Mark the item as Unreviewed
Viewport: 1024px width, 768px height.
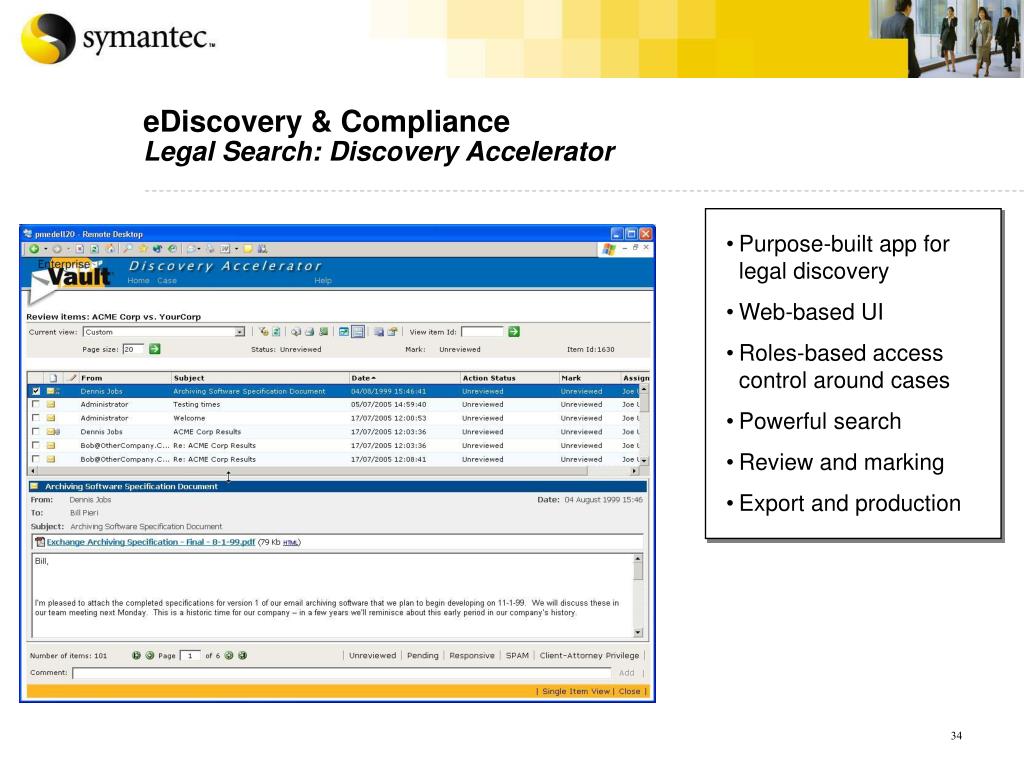[x=372, y=655]
